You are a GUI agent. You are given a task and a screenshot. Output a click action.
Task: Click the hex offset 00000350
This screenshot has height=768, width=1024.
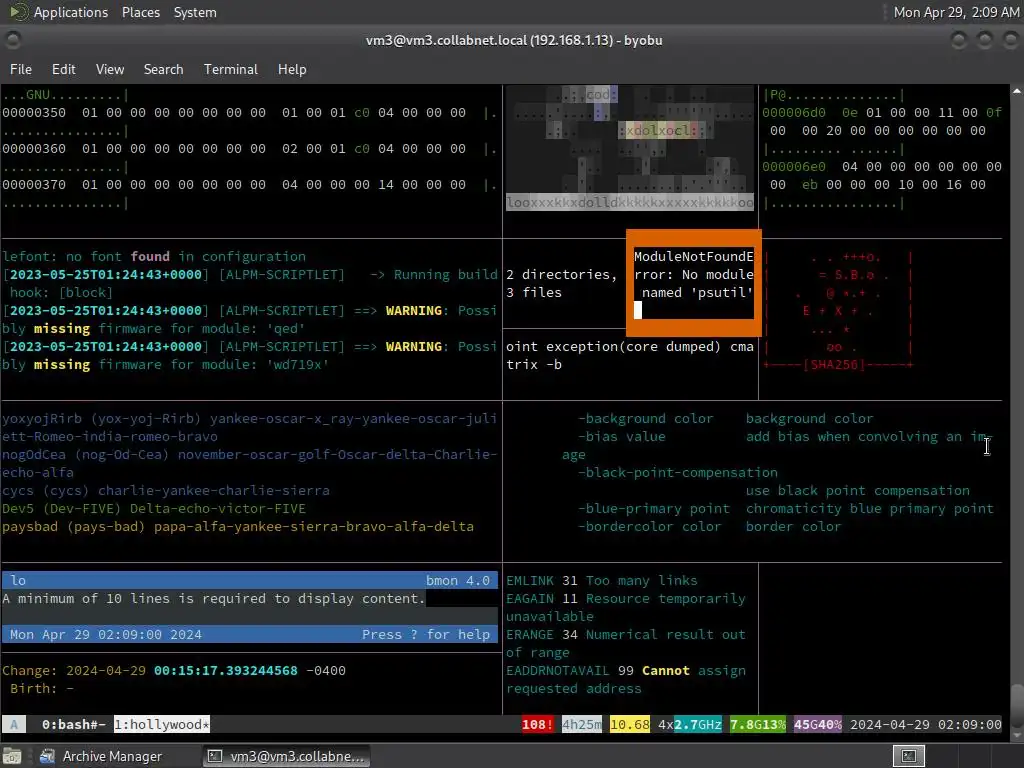[34, 112]
